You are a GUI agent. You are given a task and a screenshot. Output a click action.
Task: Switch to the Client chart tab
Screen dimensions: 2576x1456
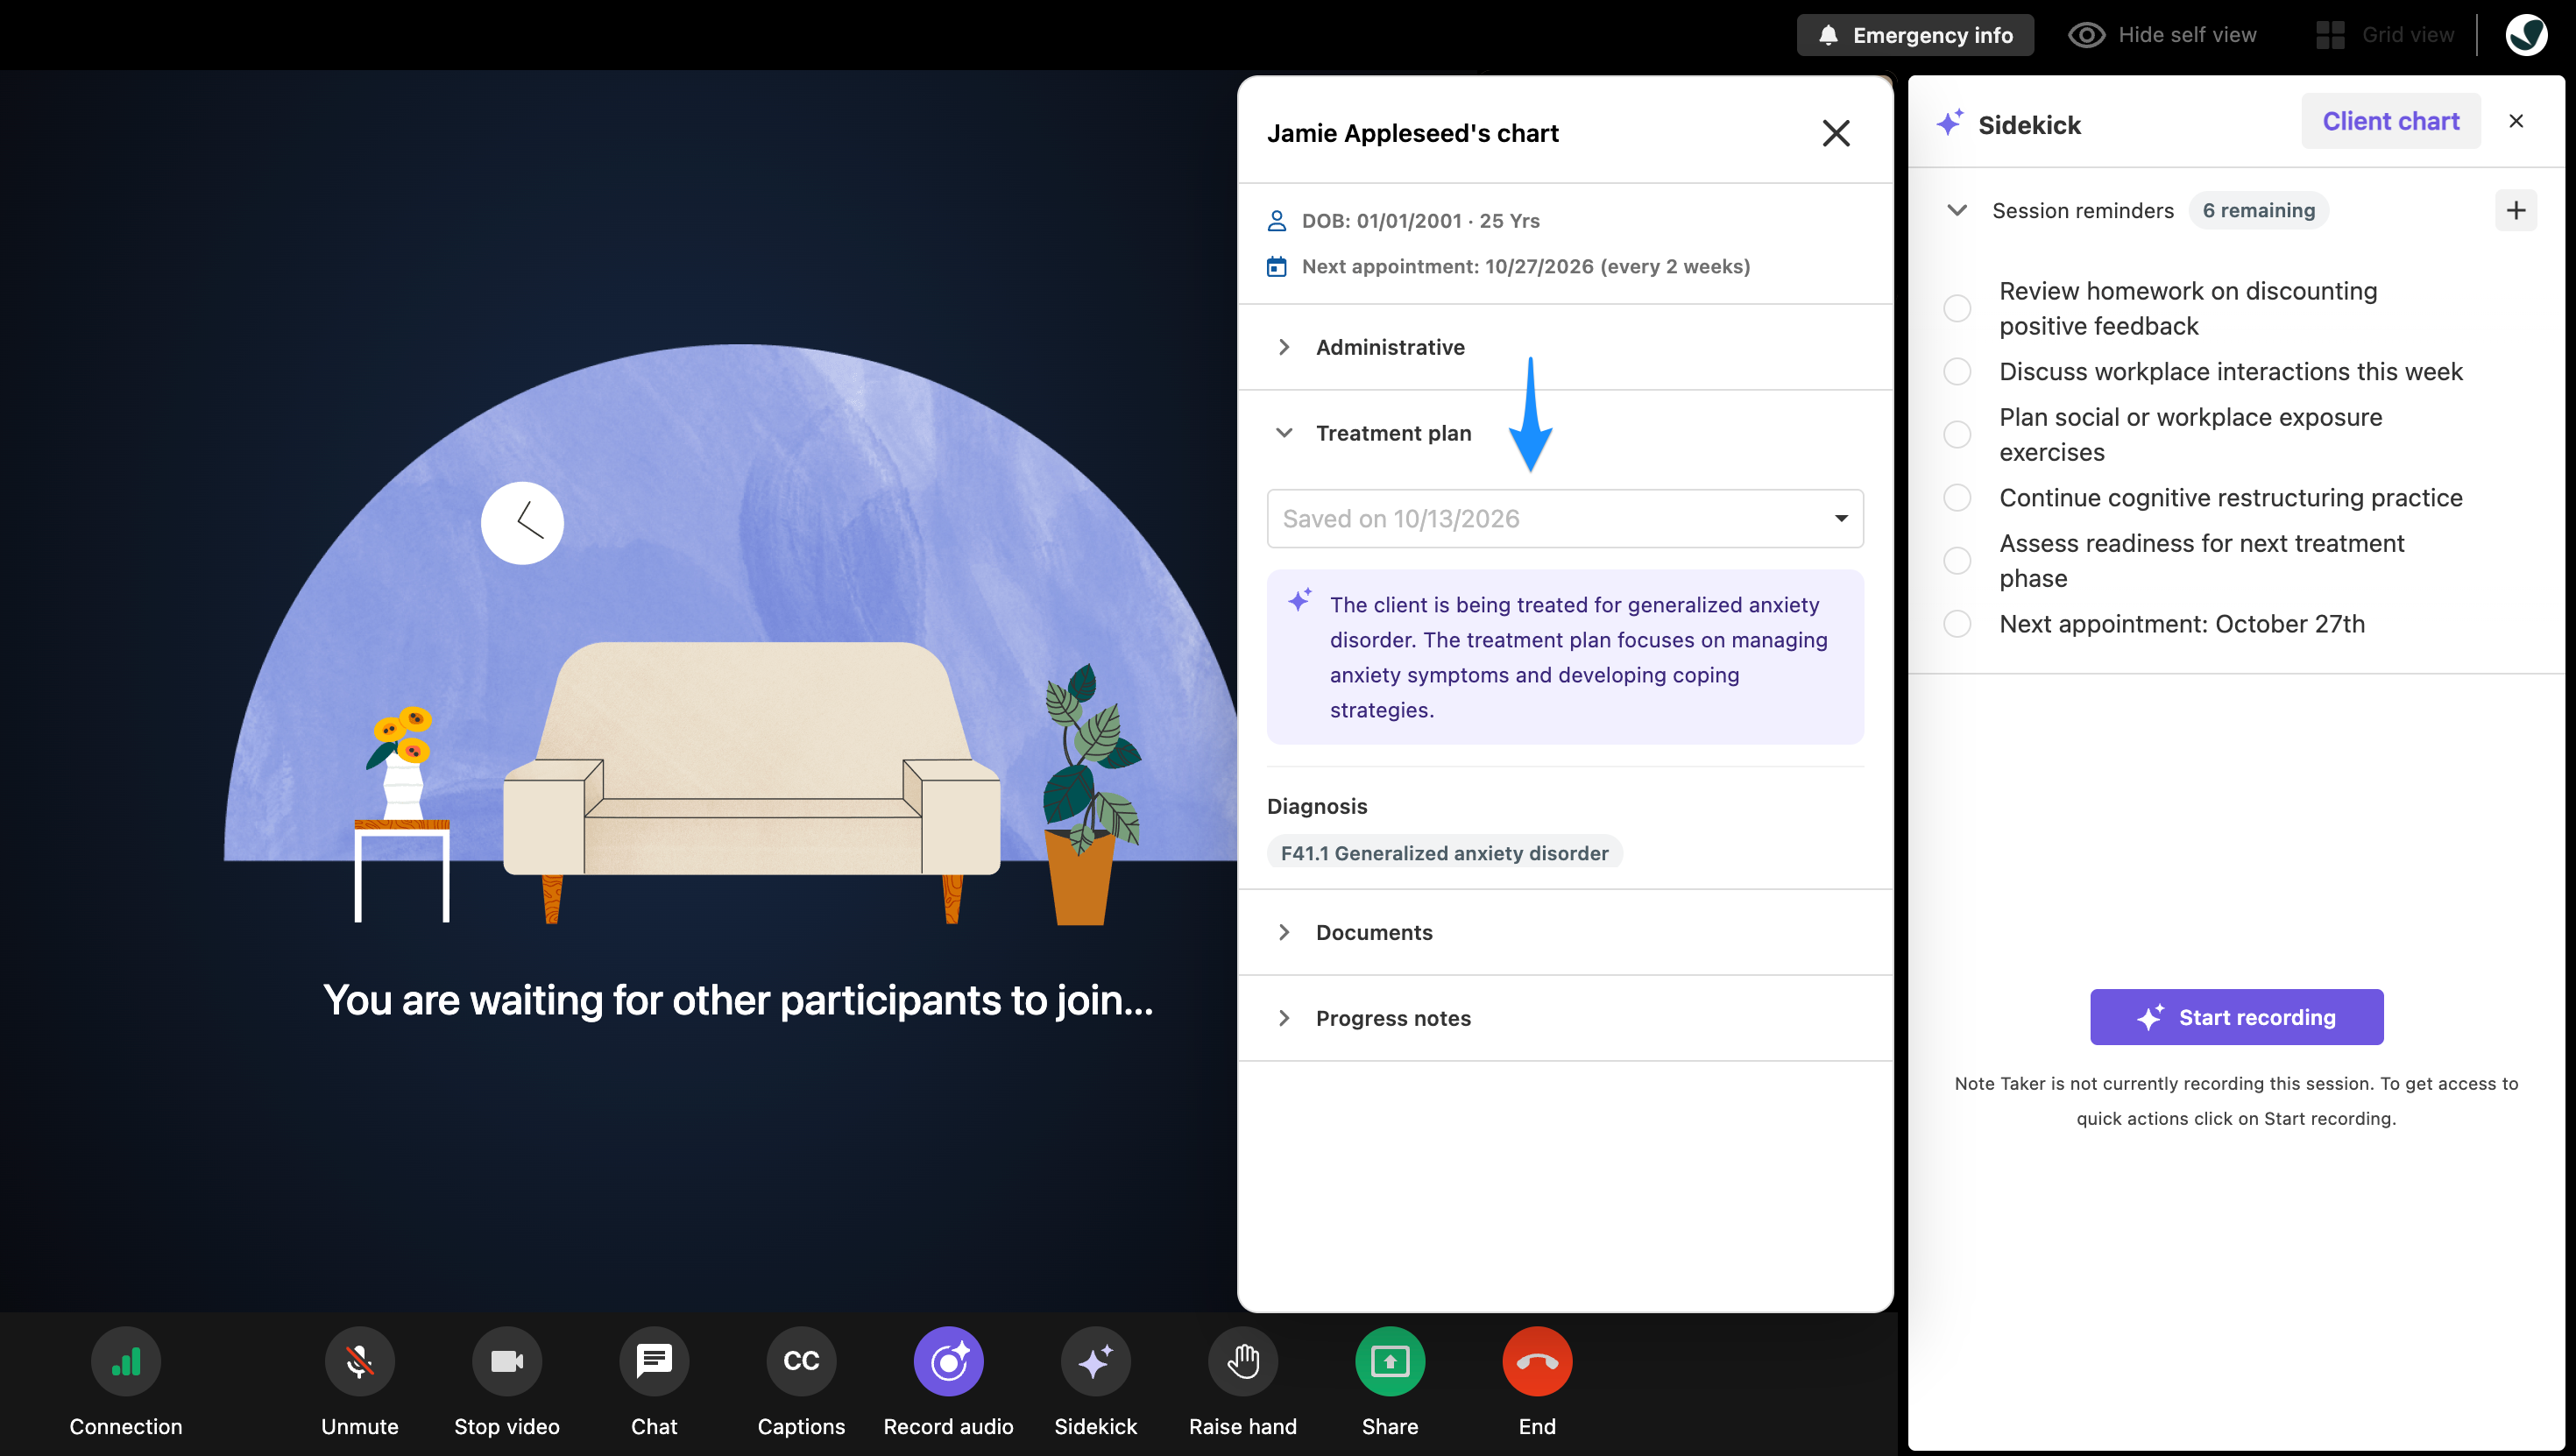coord(2390,121)
